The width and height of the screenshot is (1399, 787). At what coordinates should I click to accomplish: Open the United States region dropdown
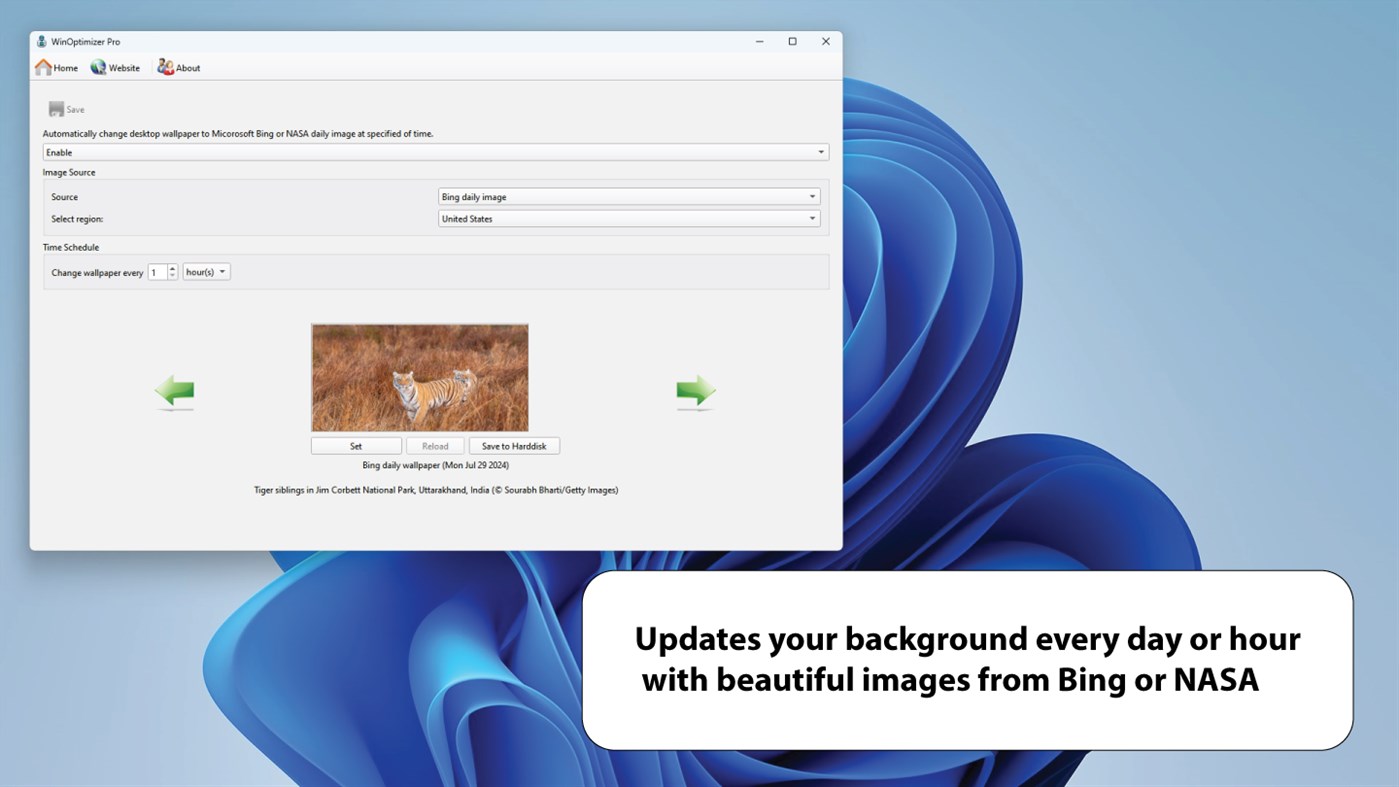pyautogui.click(x=629, y=218)
